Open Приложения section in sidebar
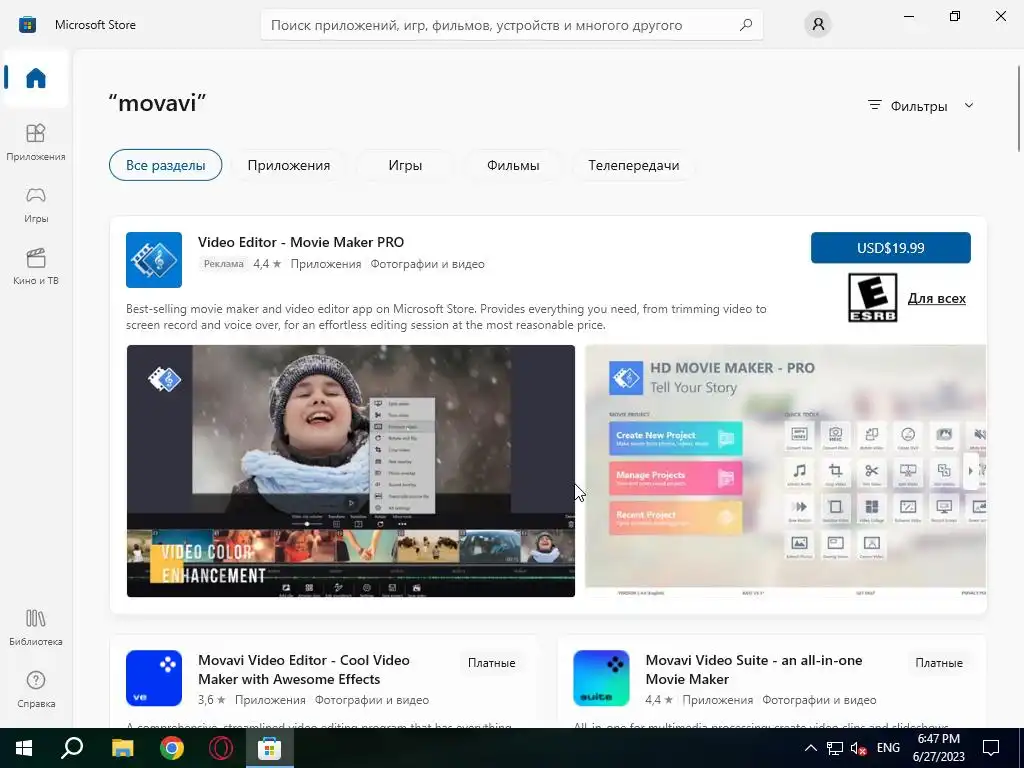 (36, 142)
